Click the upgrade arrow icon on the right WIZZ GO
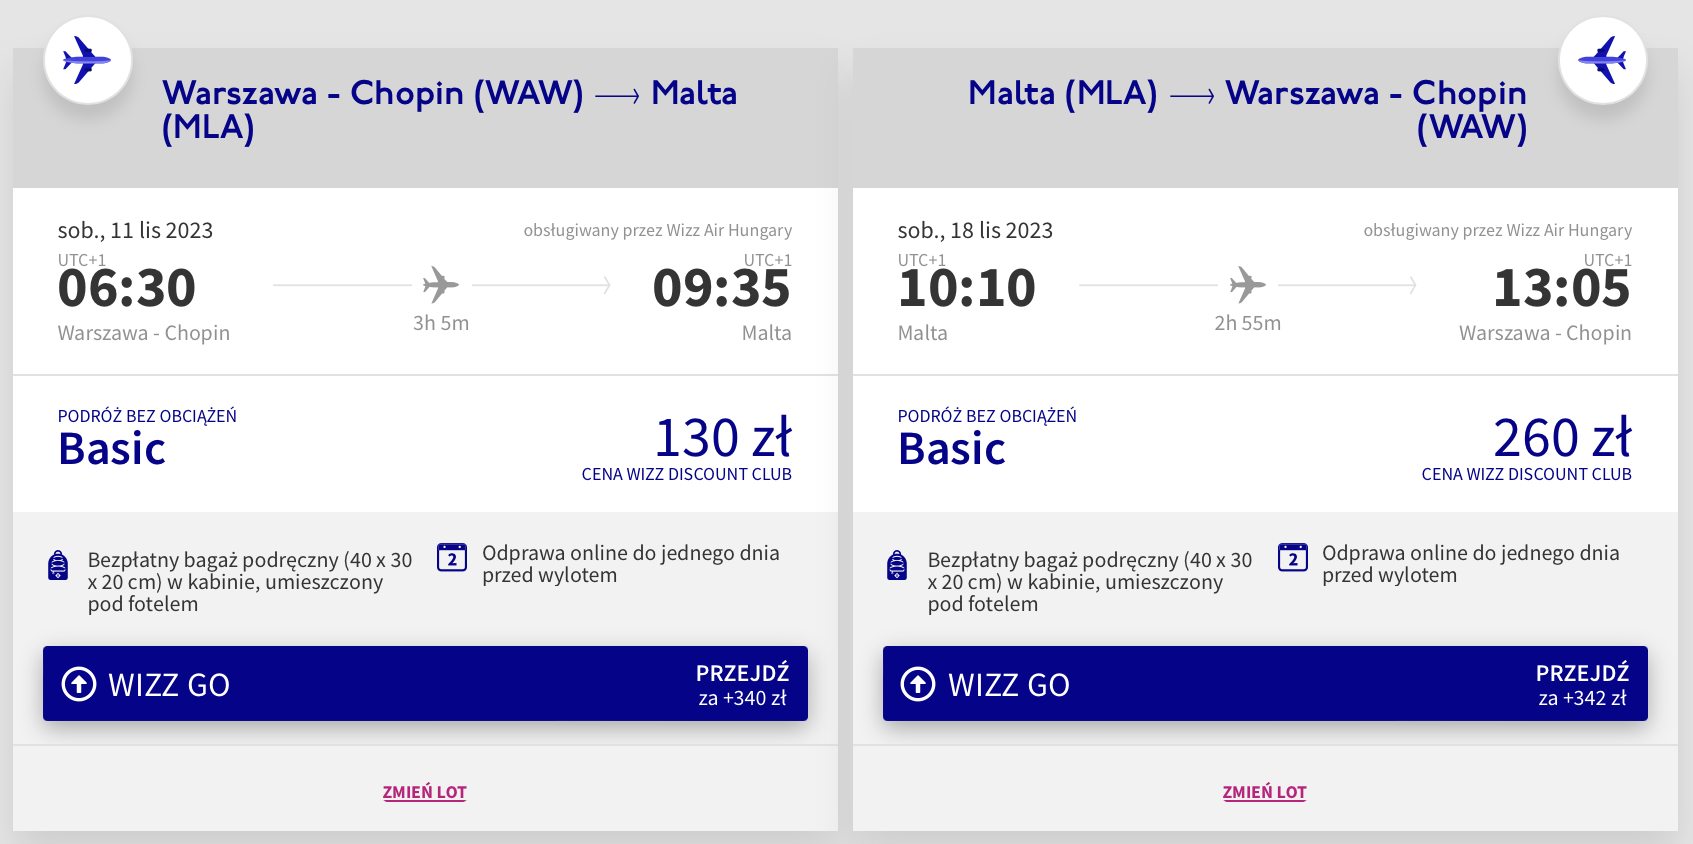The width and height of the screenshot is (1693, 844). coord(918,684)
